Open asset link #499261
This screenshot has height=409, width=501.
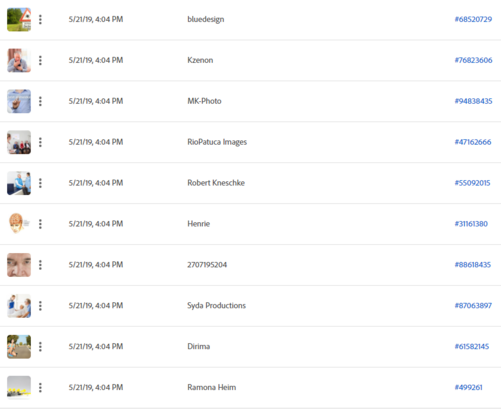[x=469, y=387]
